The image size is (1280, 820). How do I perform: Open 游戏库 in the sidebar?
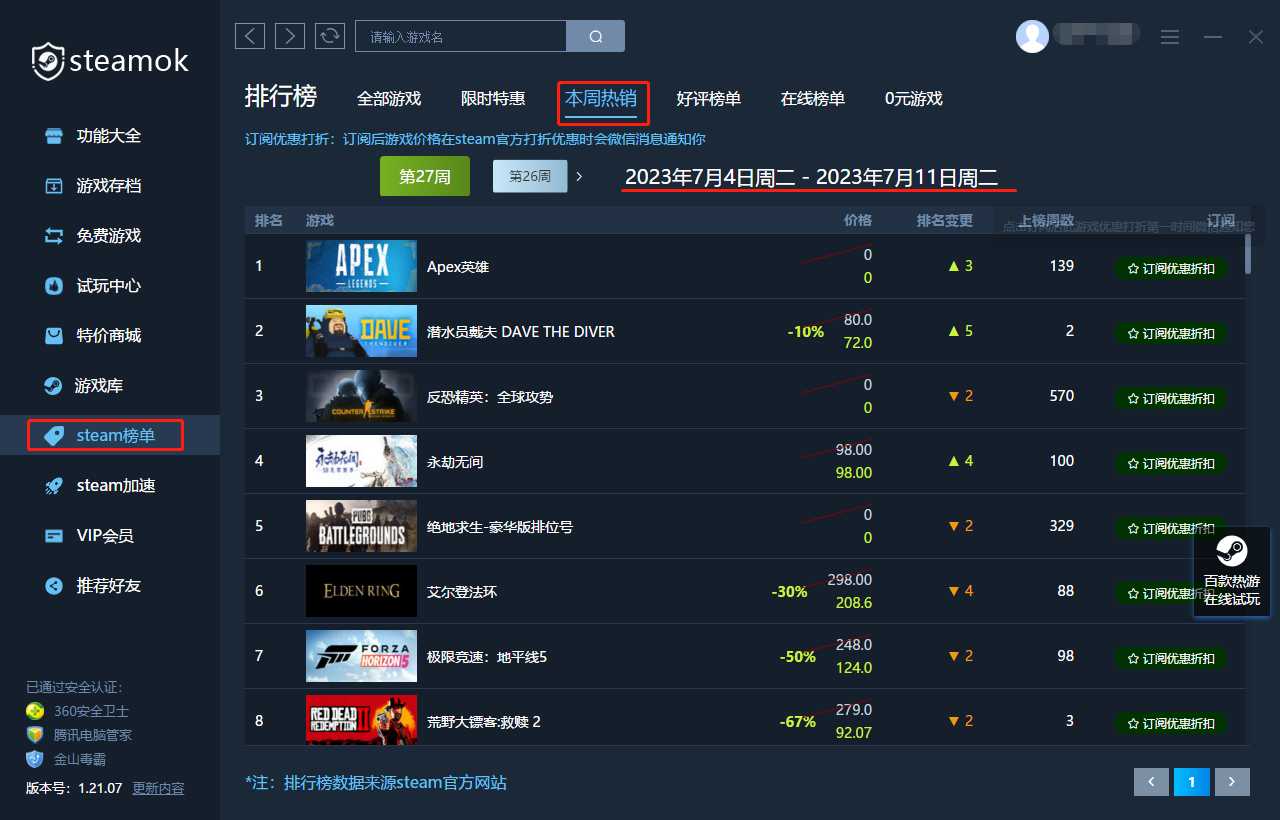[84, 386]
